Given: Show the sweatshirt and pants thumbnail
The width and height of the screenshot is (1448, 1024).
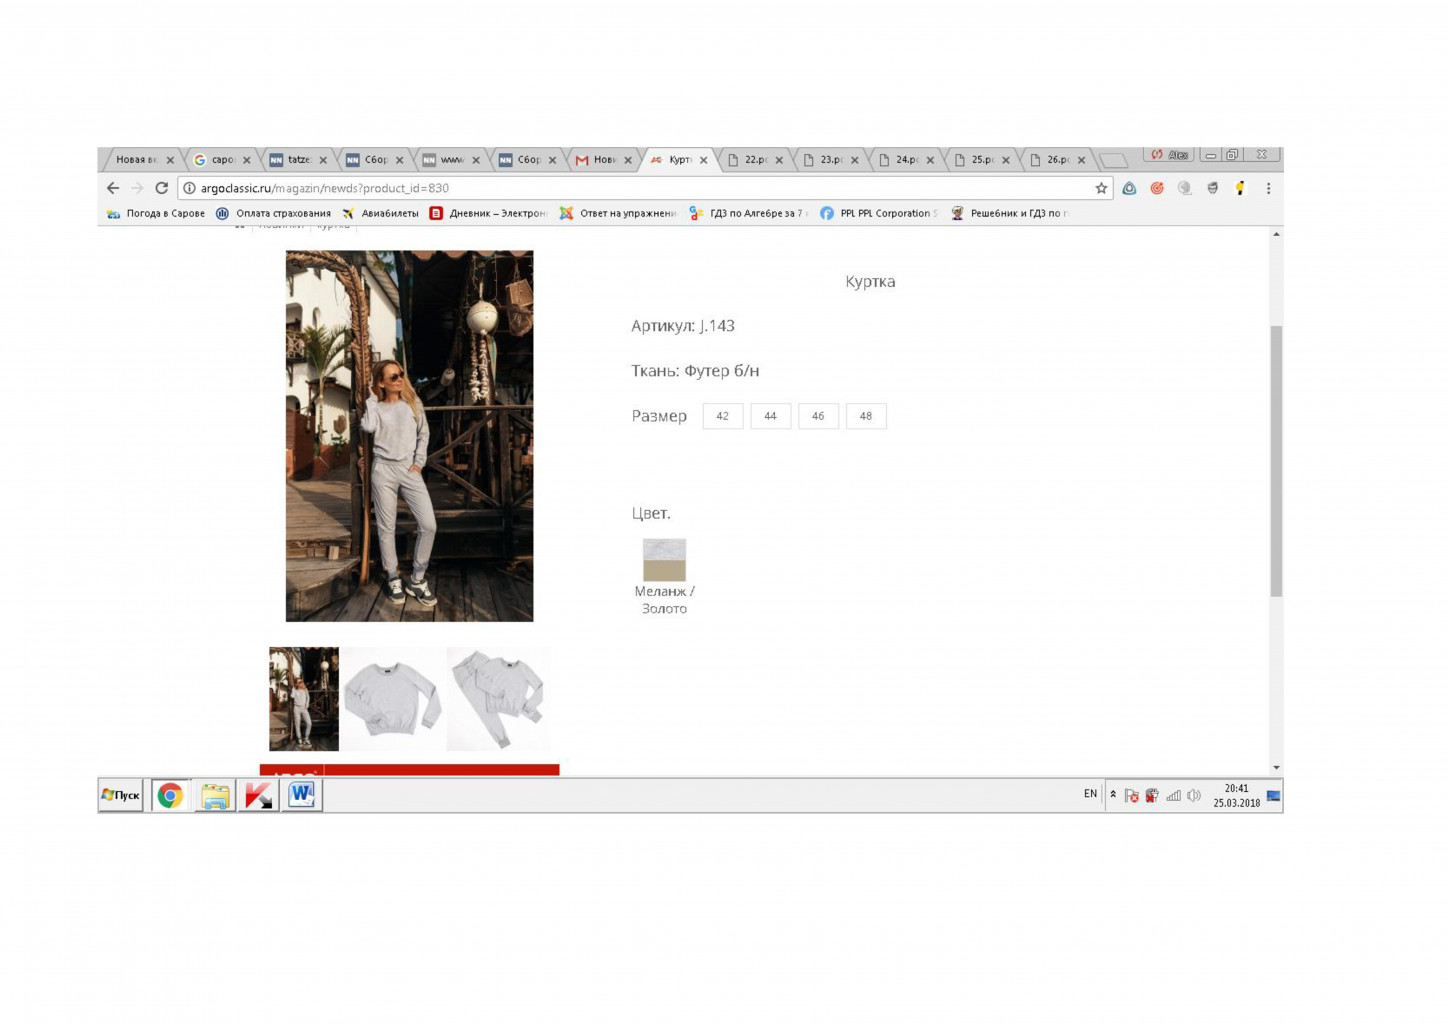Looking at the screenshot, I should pos(498,699).
